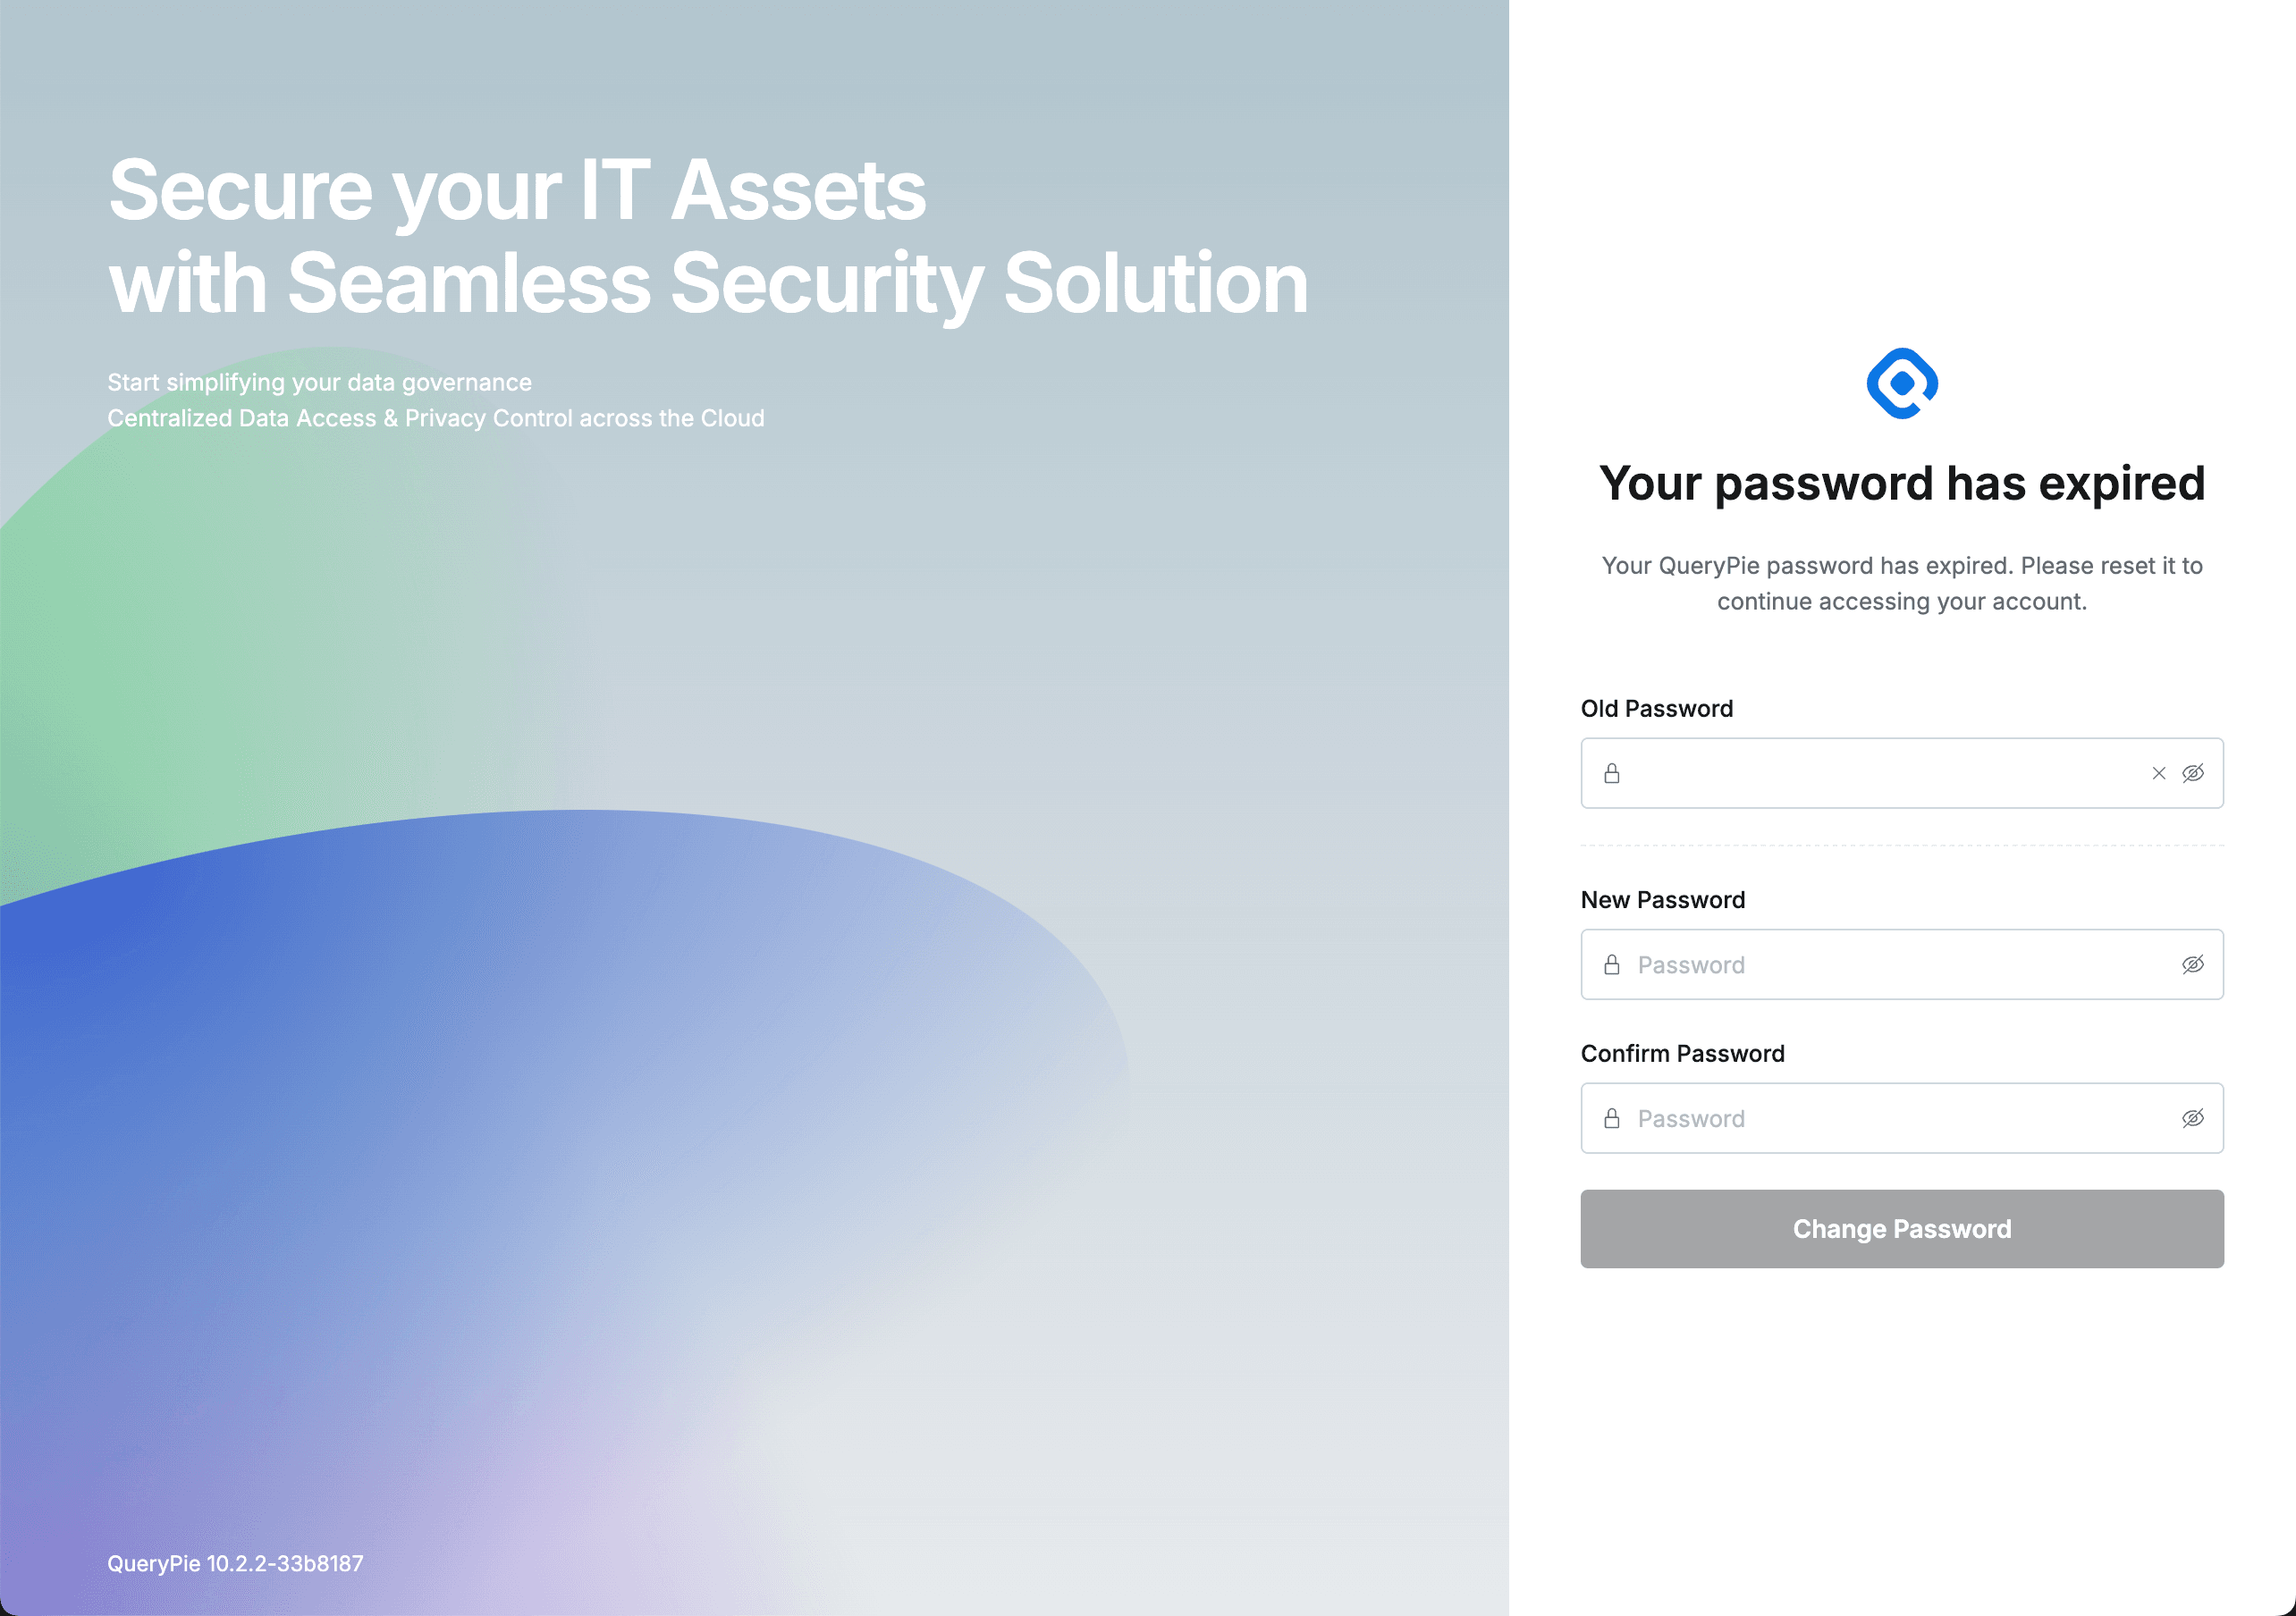Click the eye icon in the Confirm Password field

coord(2192,1118)
